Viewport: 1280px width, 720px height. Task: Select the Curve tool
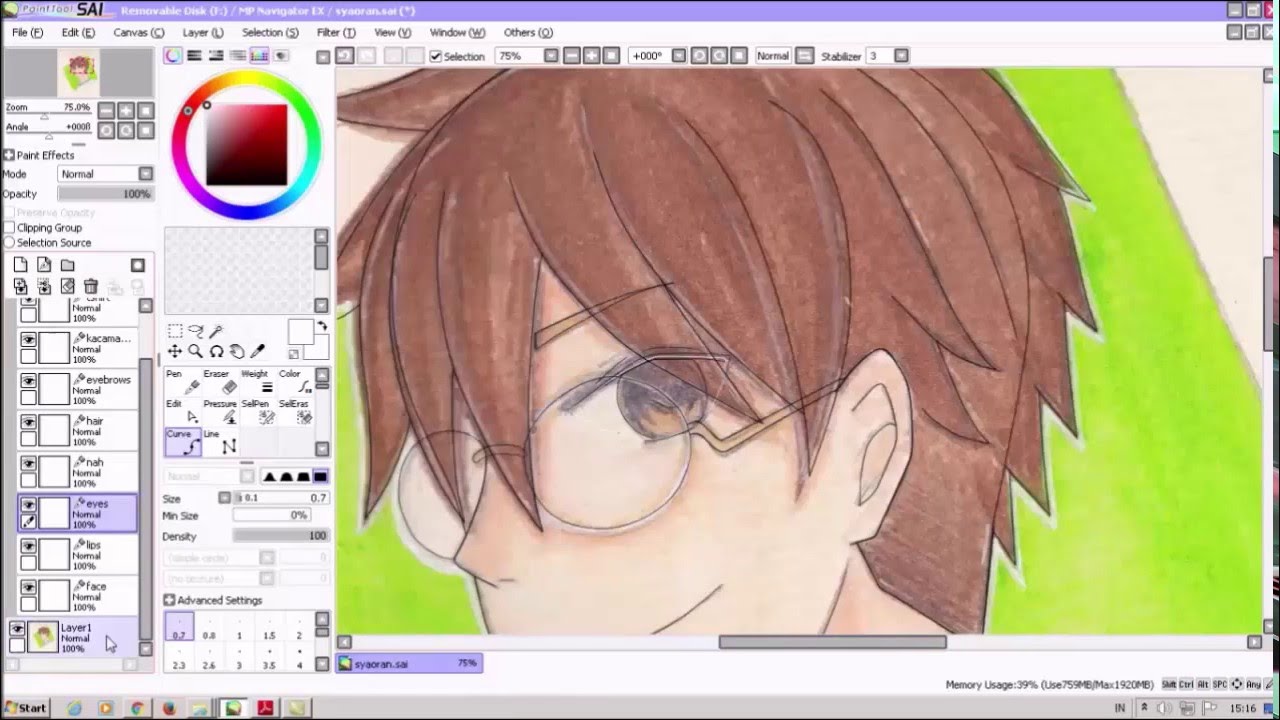click(x=182, y=442)
